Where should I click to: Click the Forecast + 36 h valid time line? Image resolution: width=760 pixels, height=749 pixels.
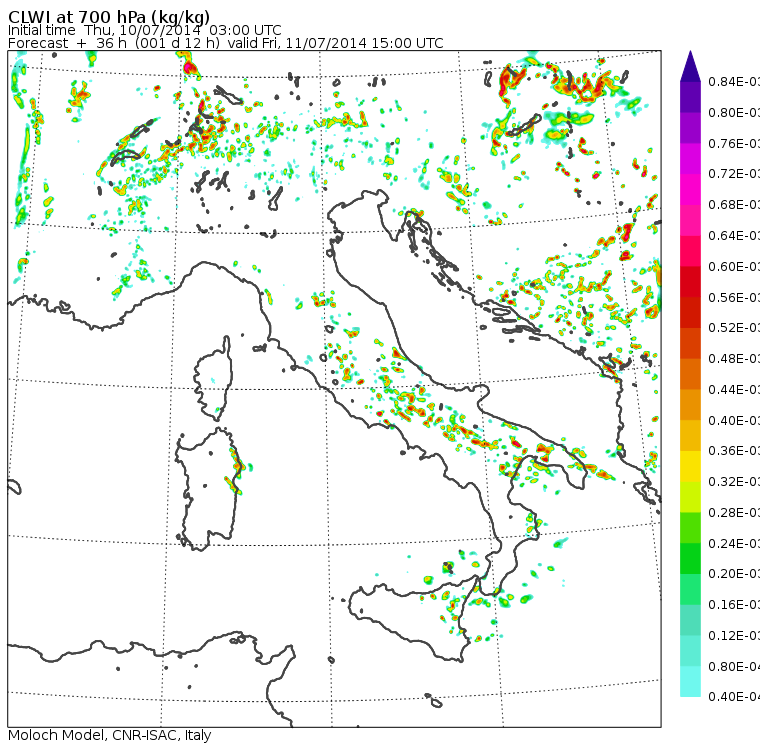pos(225,43)
